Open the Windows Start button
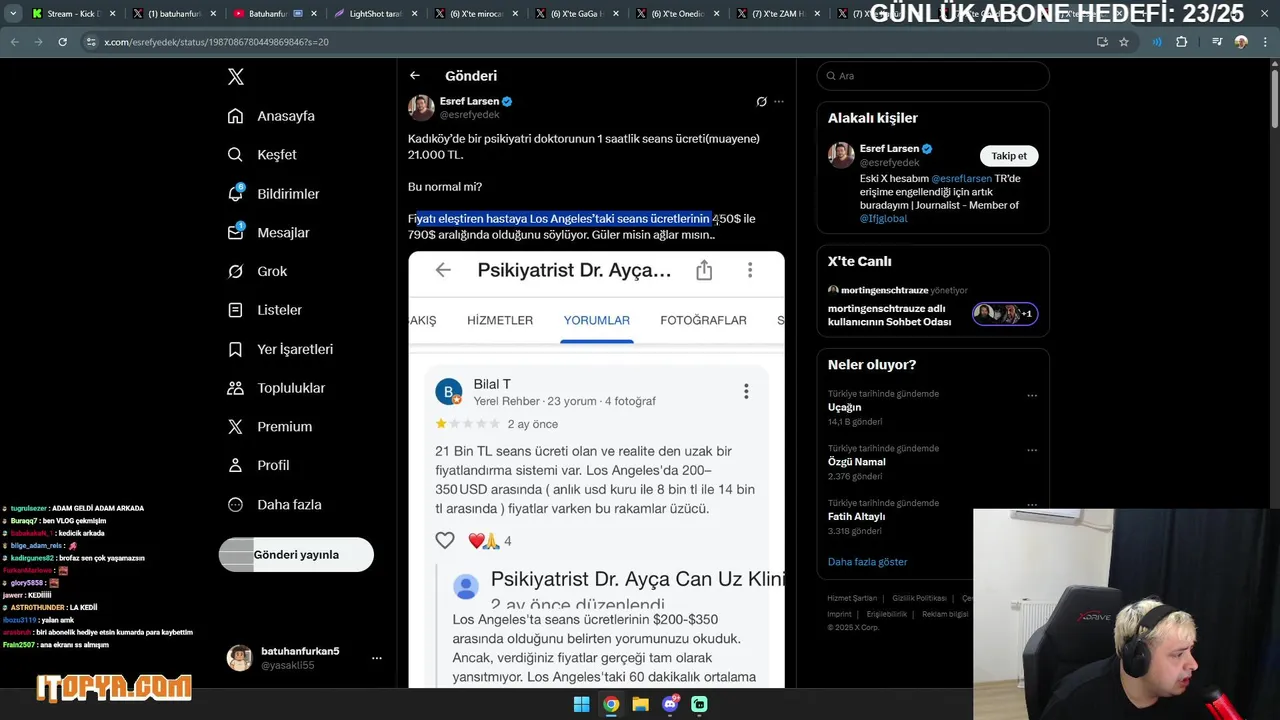Screen dimensions: 1280x720 point(581,704)
